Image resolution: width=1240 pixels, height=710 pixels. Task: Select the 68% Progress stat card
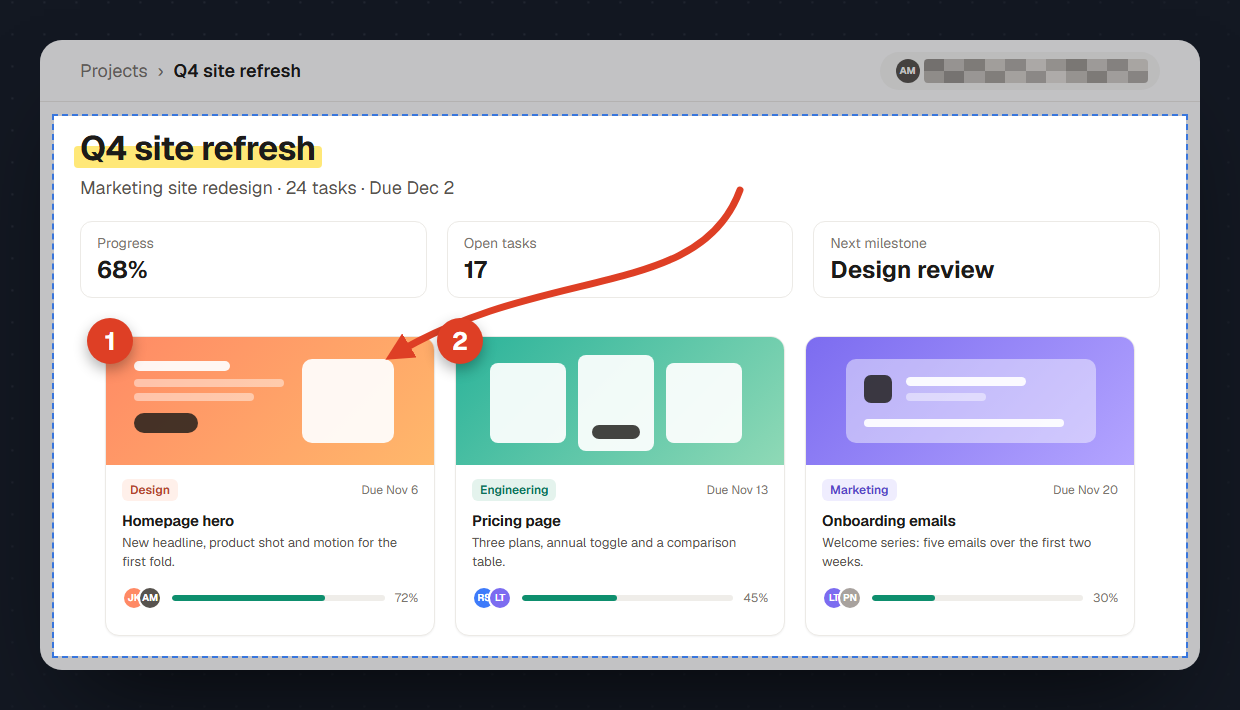click(253, 259)
